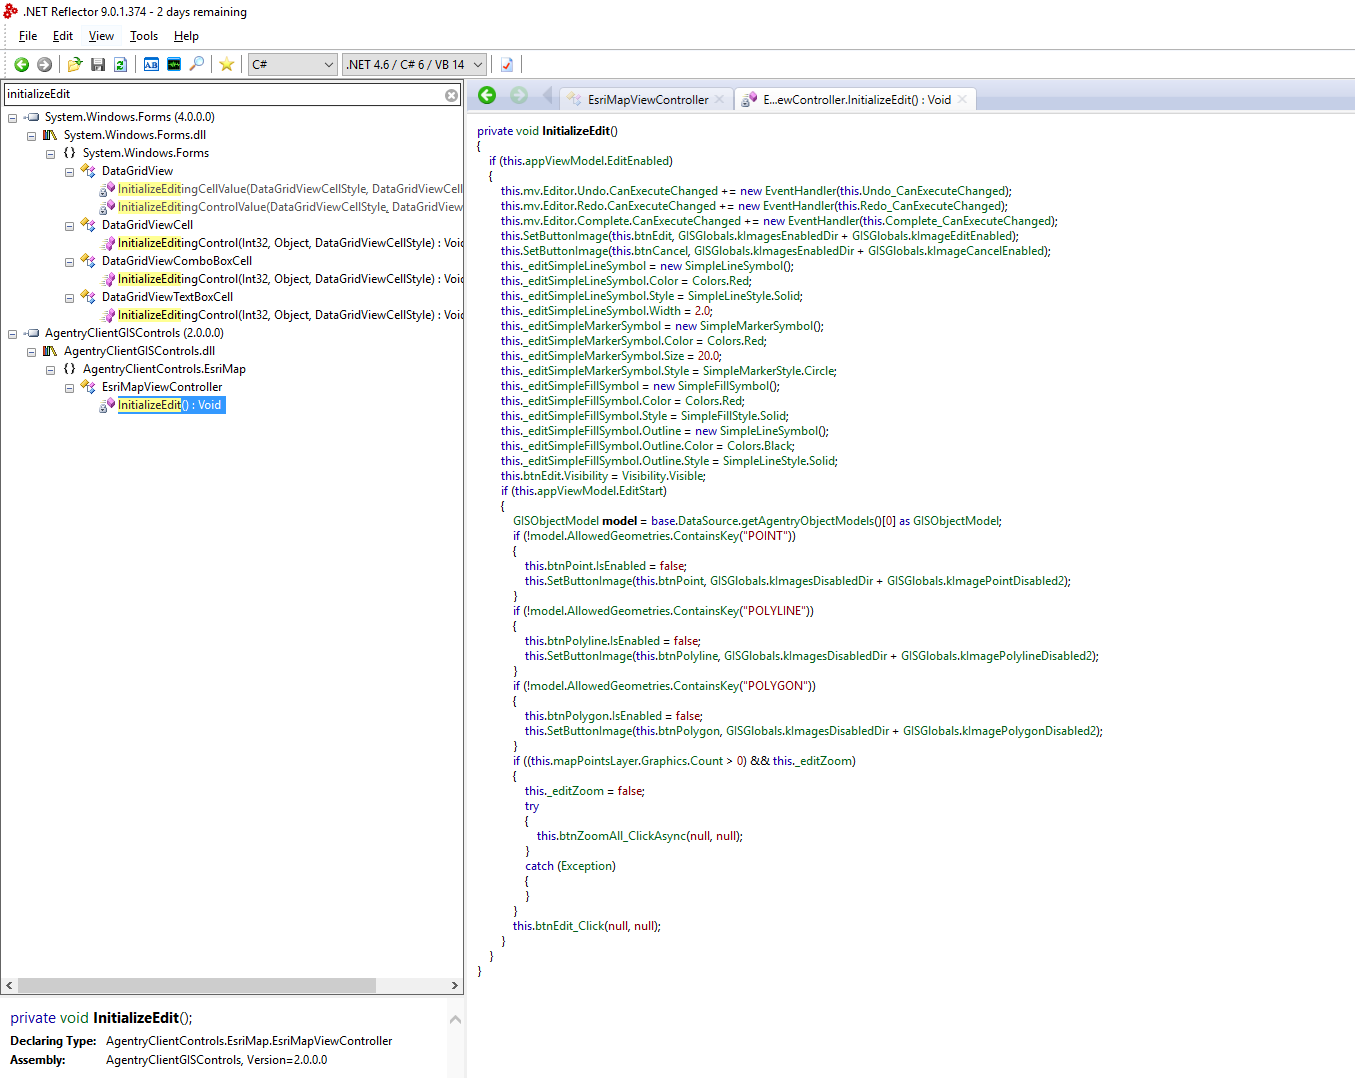Viewport: 1355px width, 1078px height.
Task: Click the getAgentryObjectModels link in the code
Action: point(807,521)
